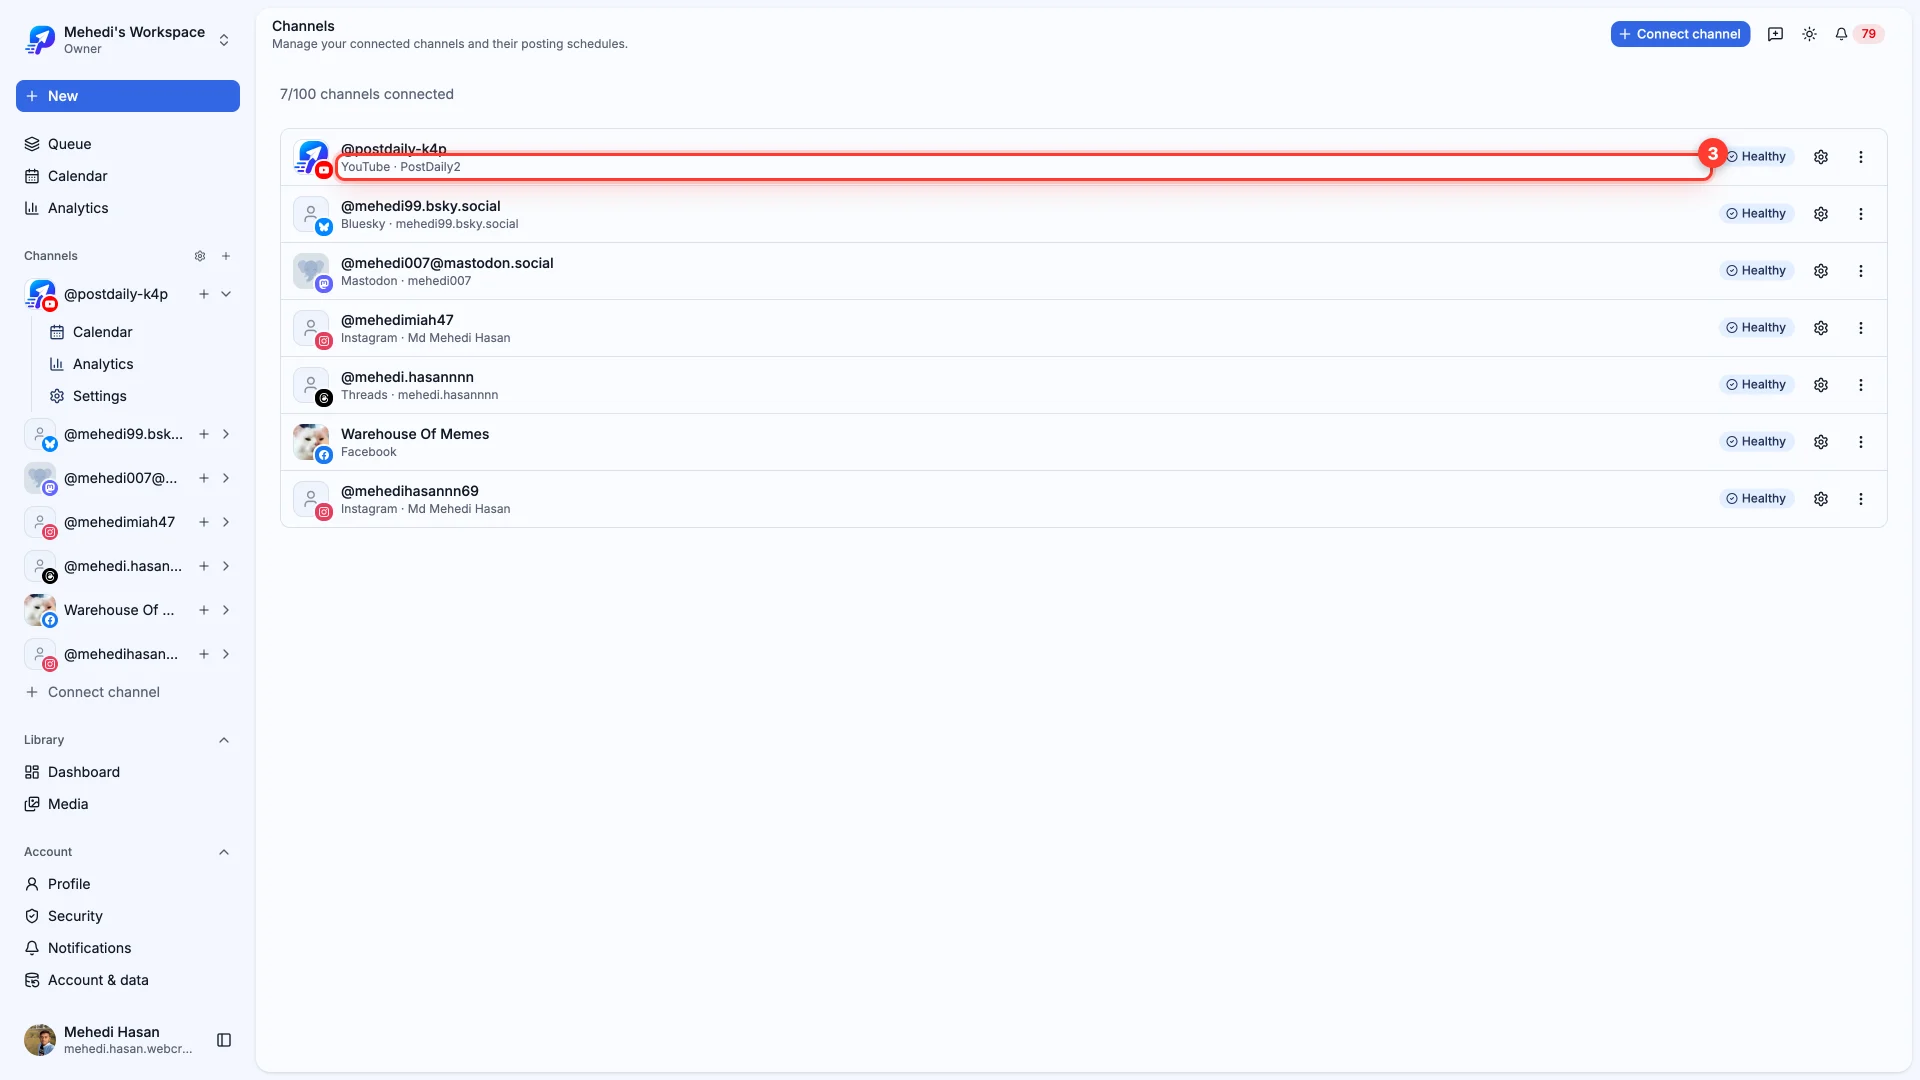This screenshot has width=1920, height=1080.
Task: Click plus next to Warehouse Of sidebar channel
Action: coord(204,610)
